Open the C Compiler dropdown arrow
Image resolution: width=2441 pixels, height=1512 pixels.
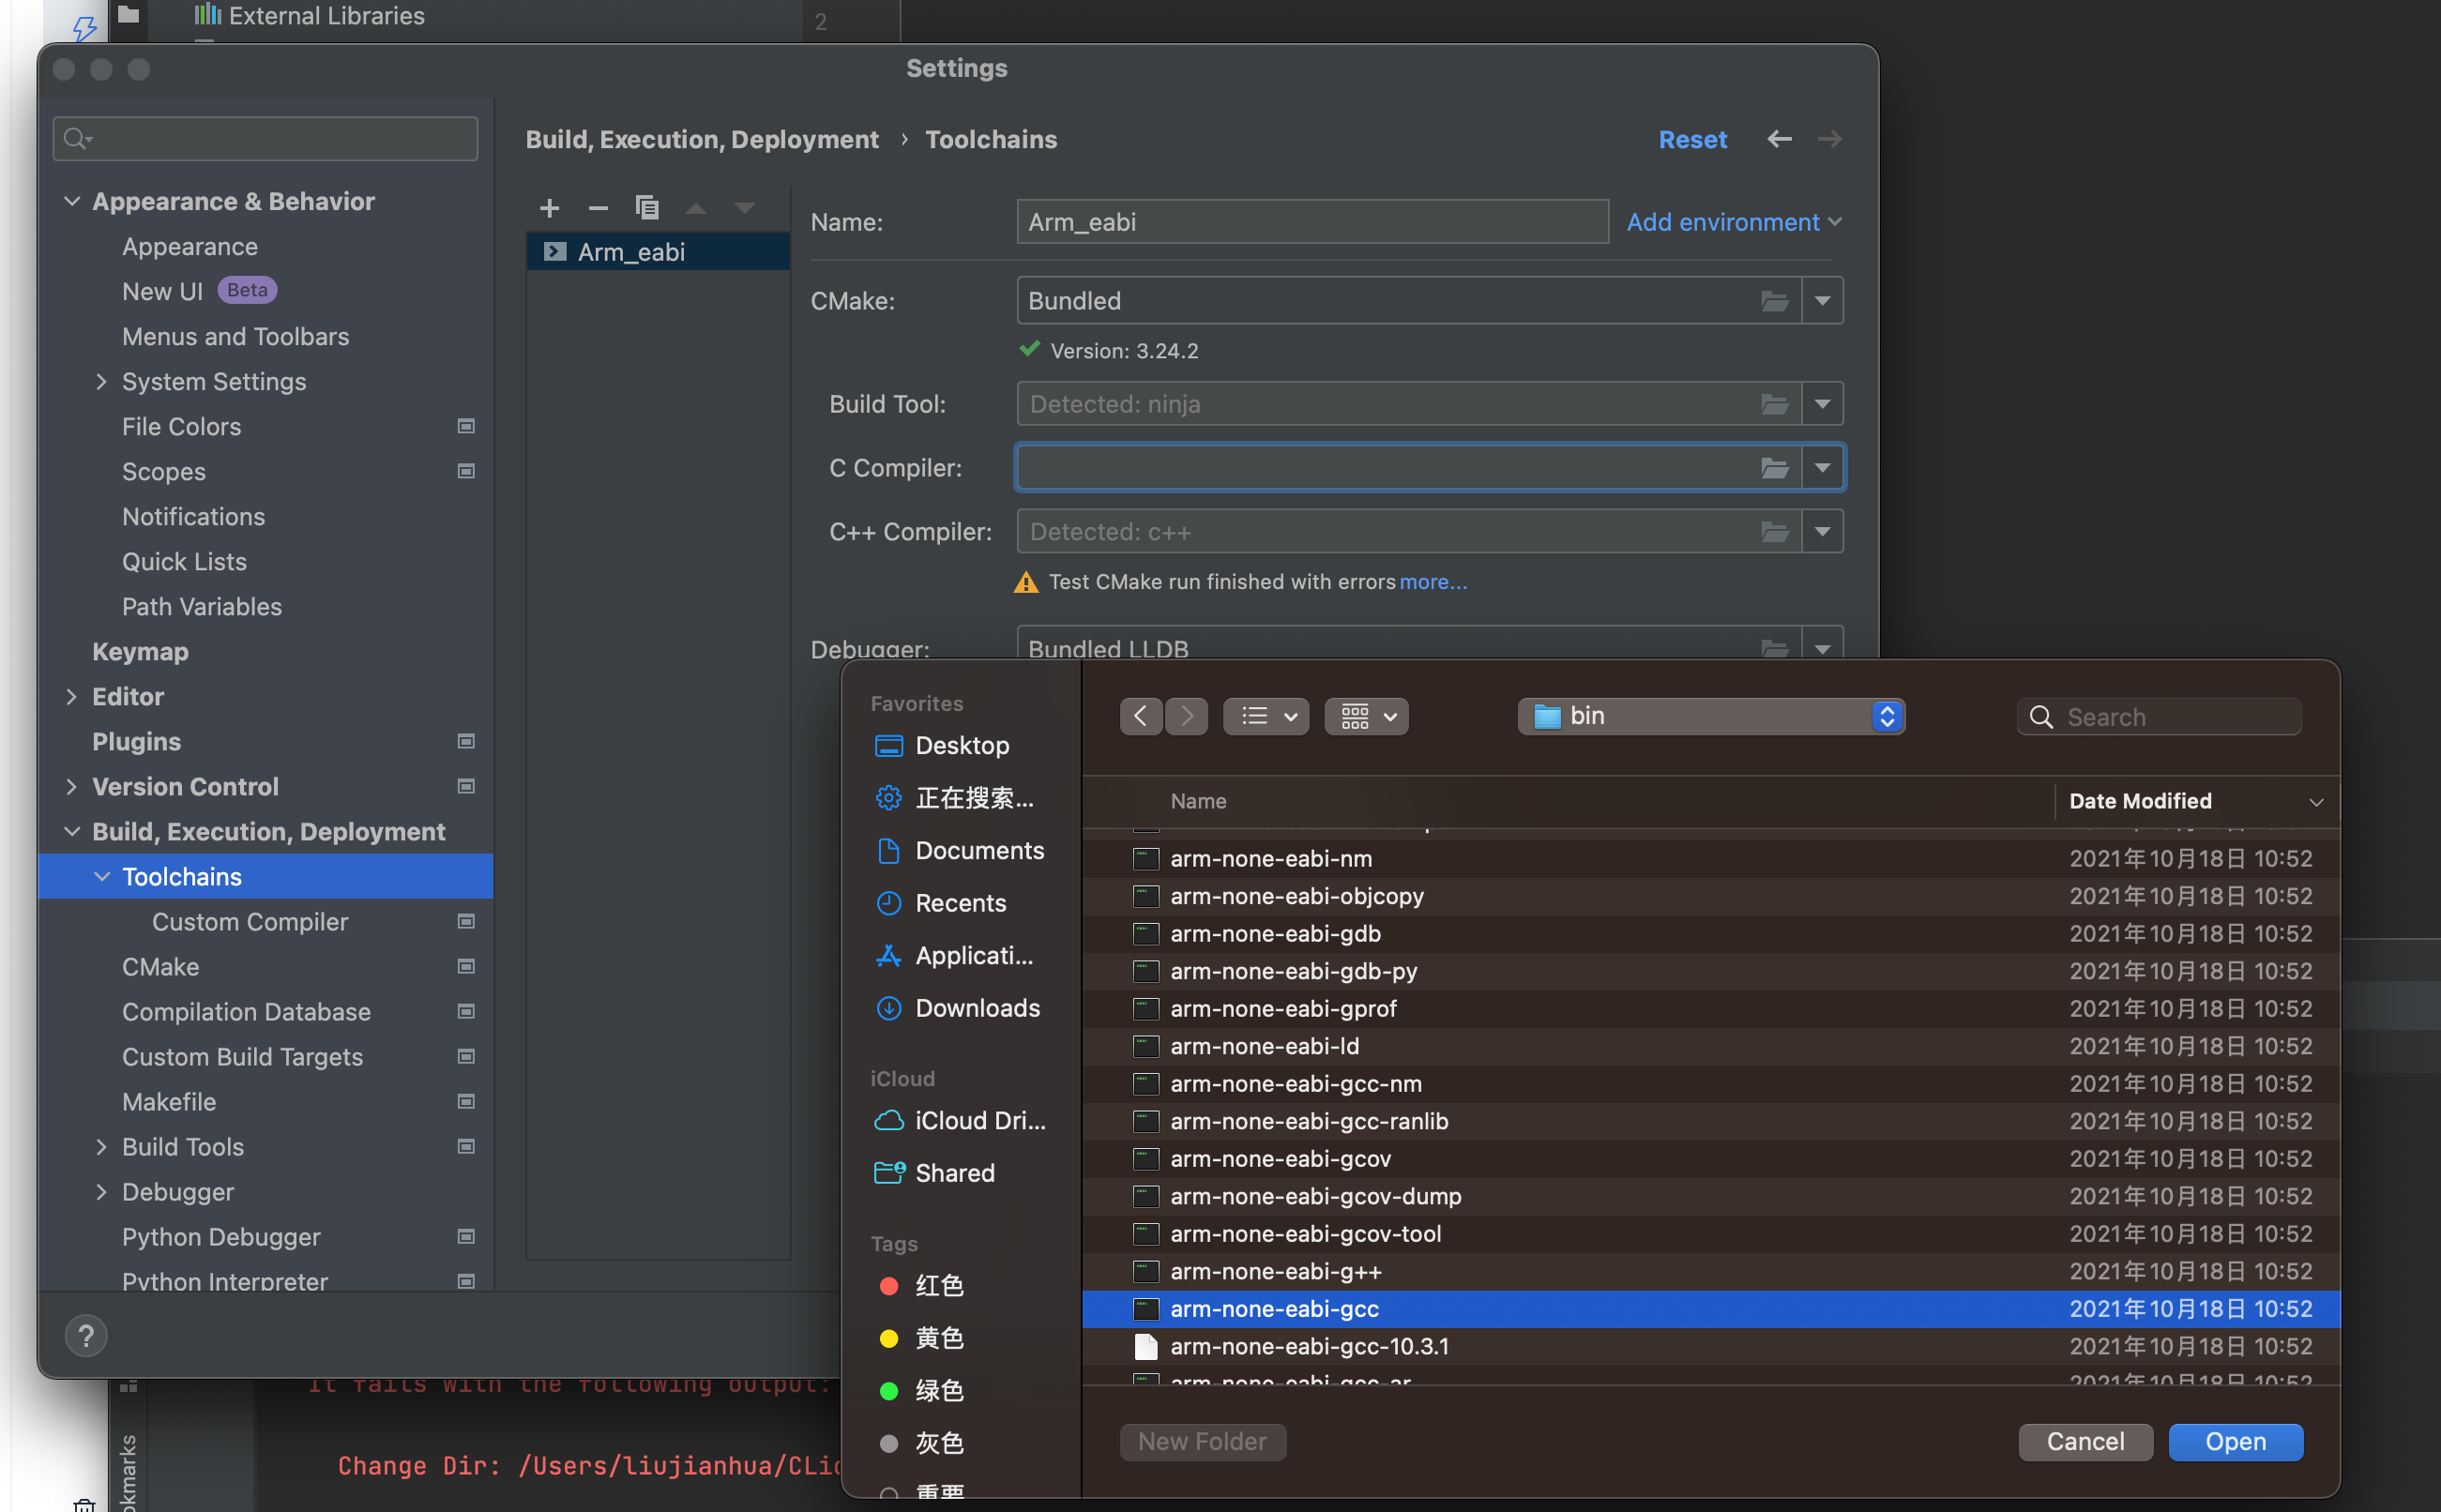(x=1822, y=468)
